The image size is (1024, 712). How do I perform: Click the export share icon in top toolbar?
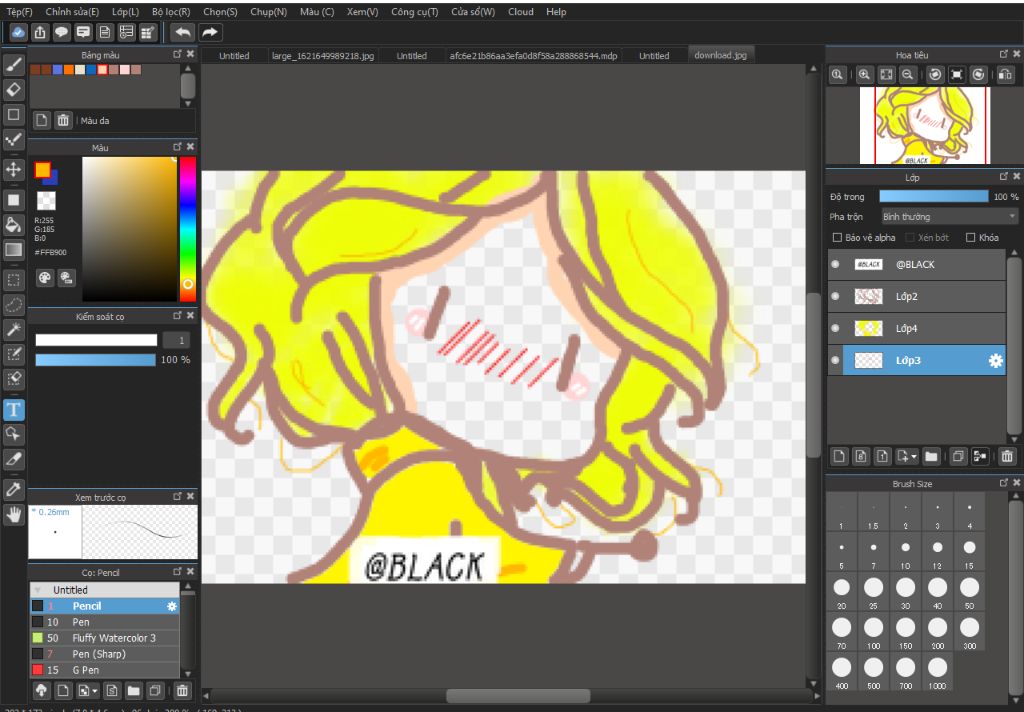pos(40,32)
